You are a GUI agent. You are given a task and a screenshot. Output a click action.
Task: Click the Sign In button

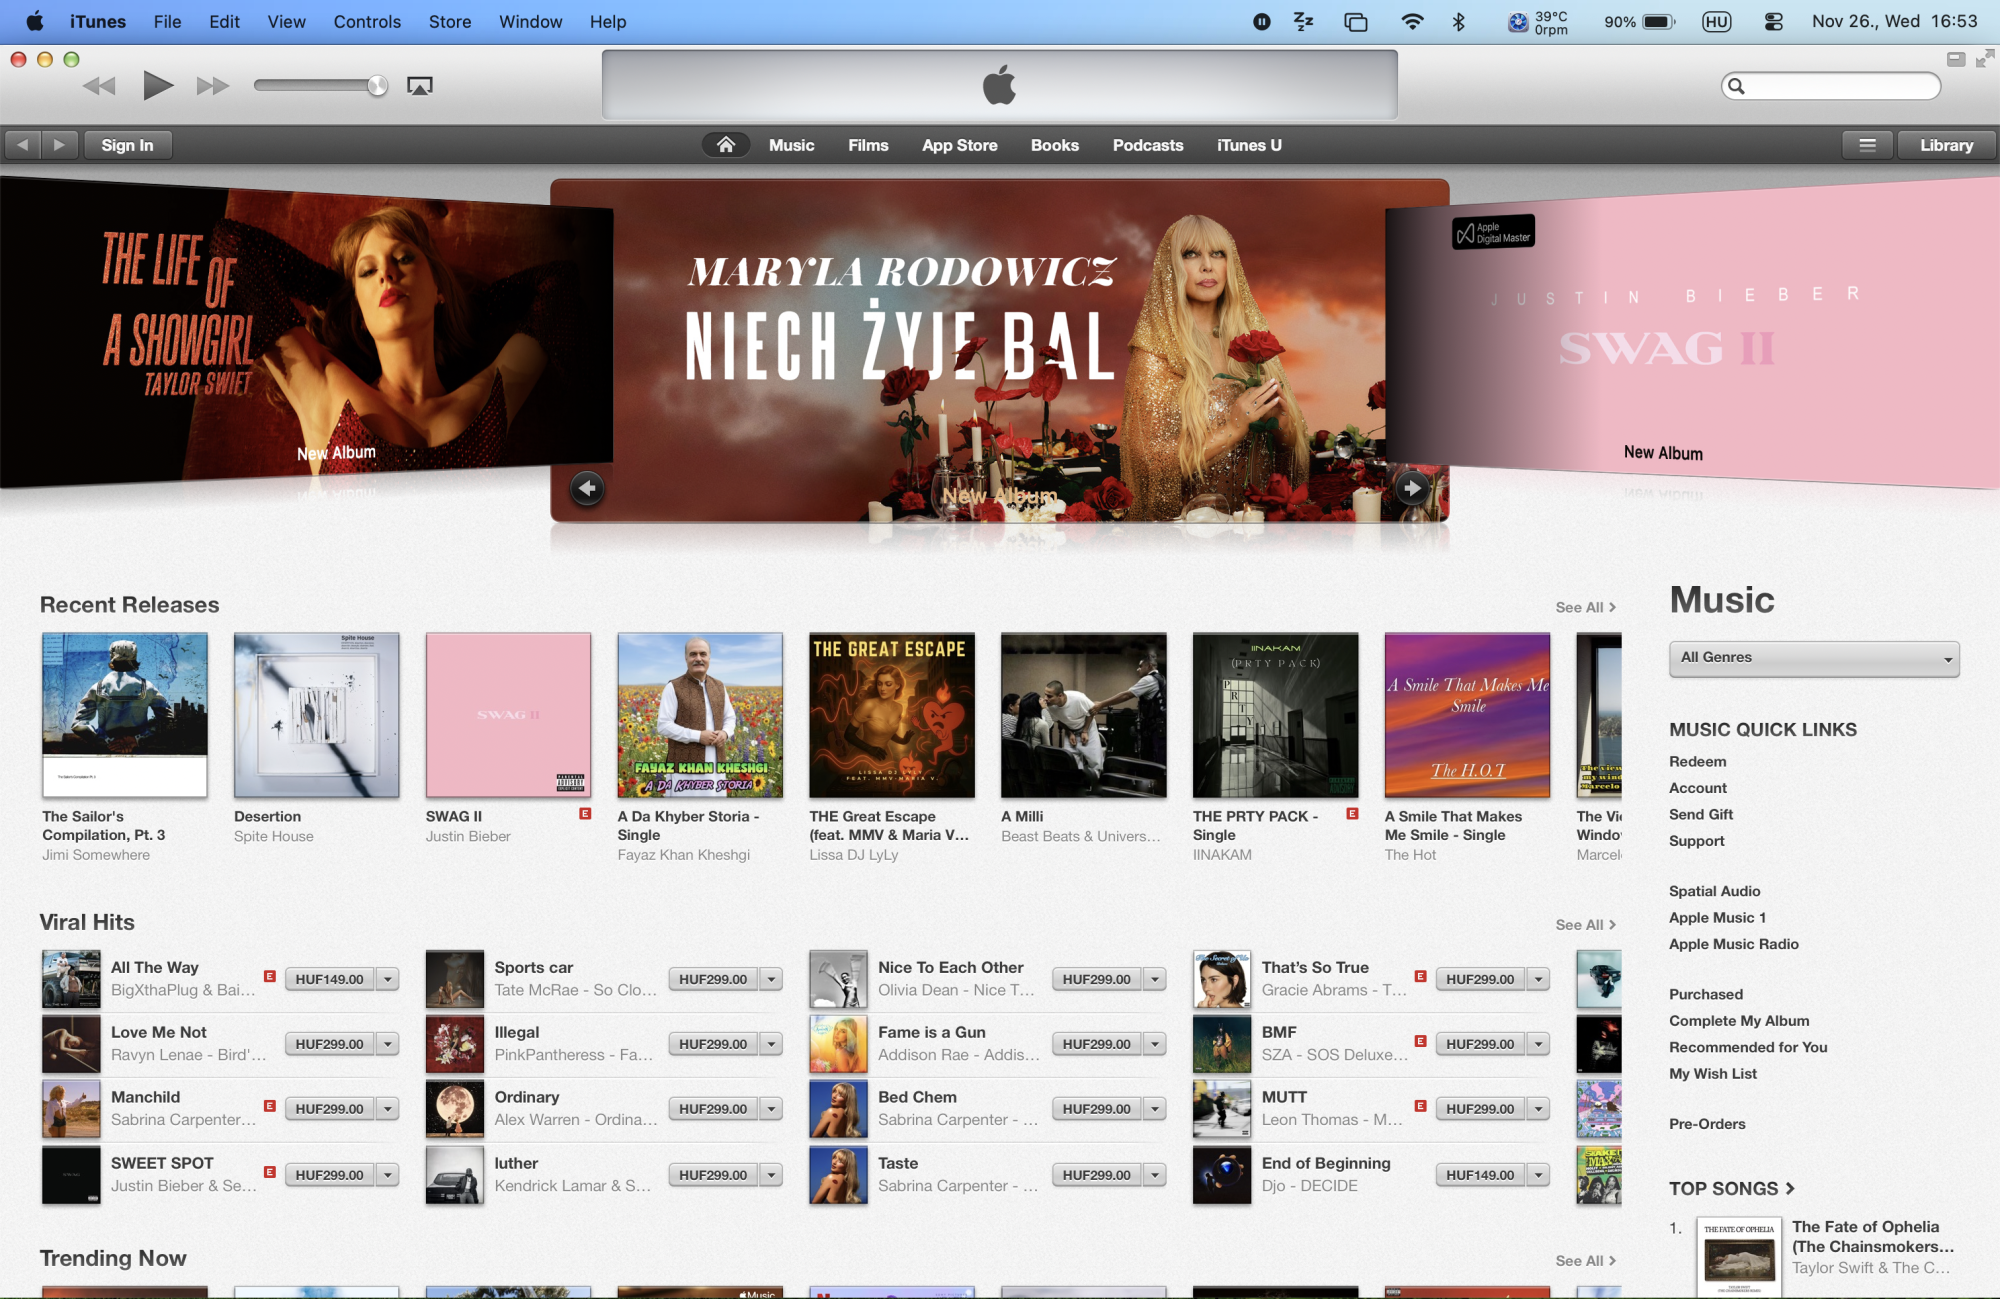pyautogui.click(x=127, y=145)
